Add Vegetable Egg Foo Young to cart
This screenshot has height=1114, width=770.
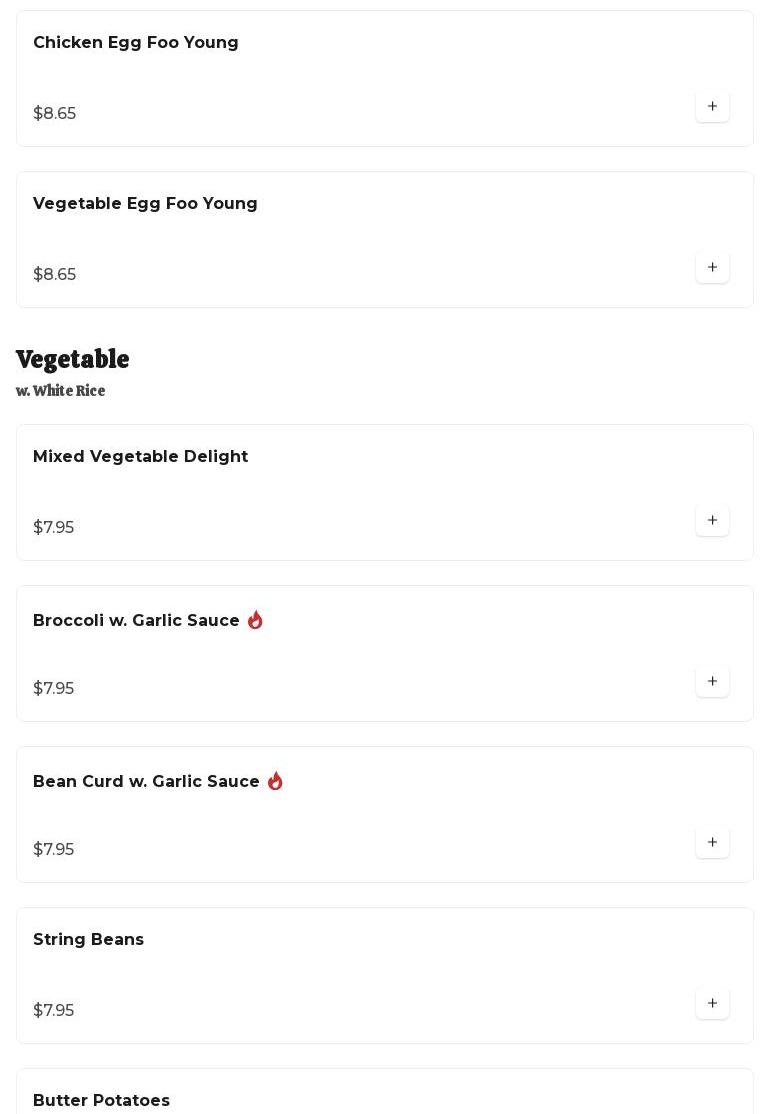pyautogui.click(x=712, y=268)
